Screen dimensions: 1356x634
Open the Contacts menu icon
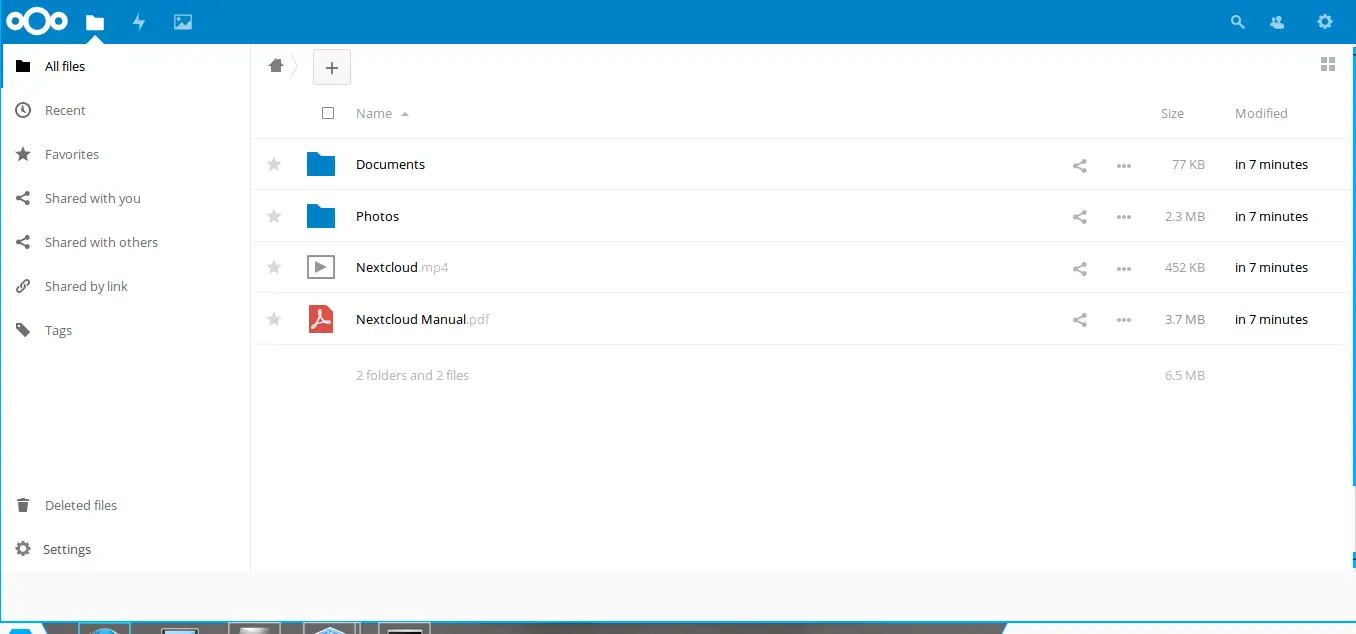[1277, 22]
